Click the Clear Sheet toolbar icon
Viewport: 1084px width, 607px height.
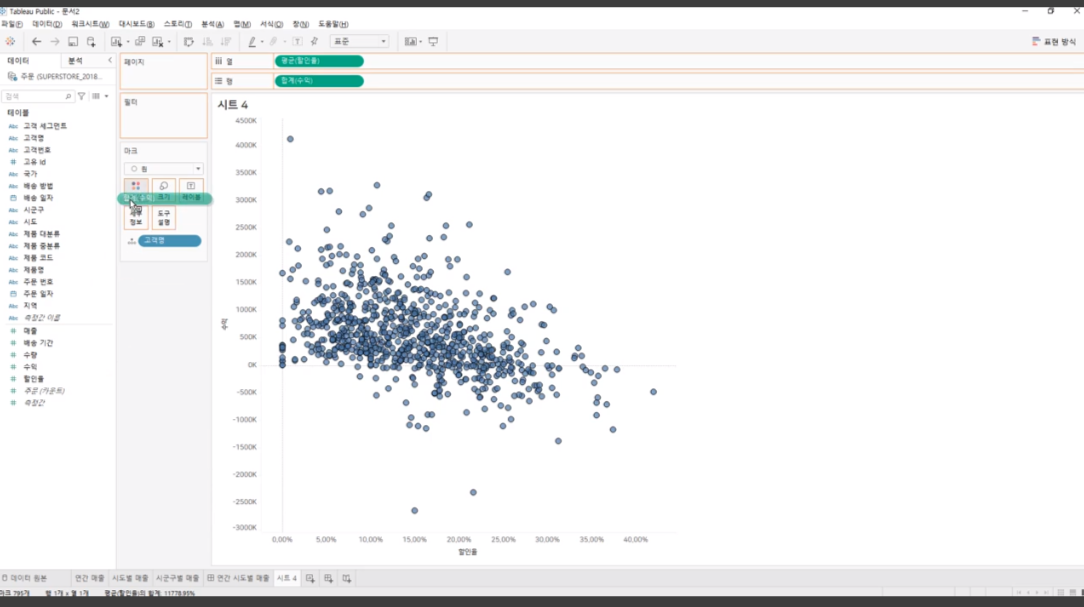click(158, 41)
